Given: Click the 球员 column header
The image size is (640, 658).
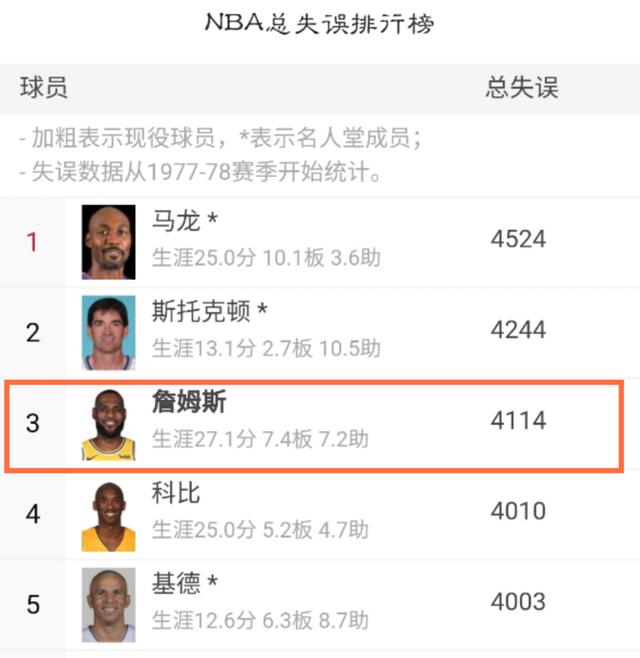Looking at the screenshot, I should click(x=44, y=88).
